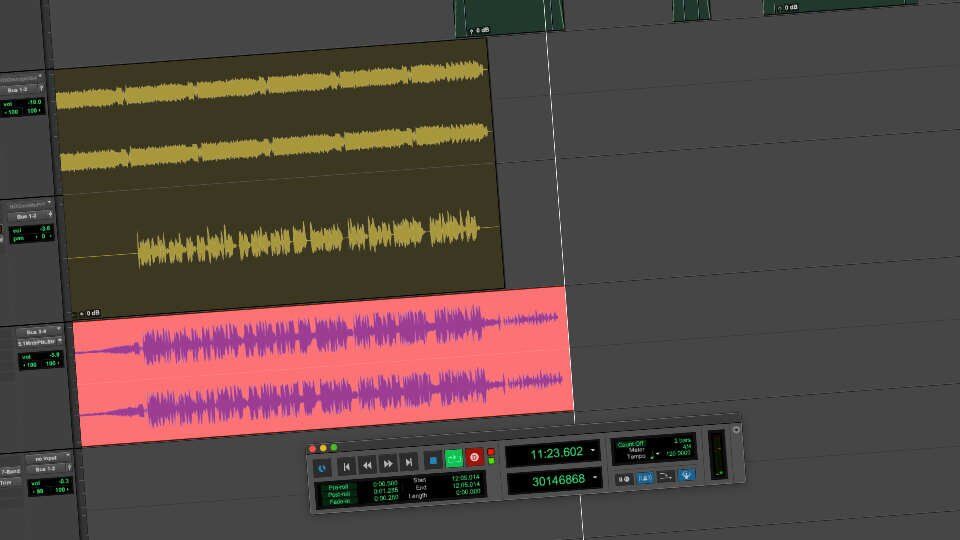Click the 2 bars count-off value
Screen dimensions: 960x540
[x=683, y=440]
